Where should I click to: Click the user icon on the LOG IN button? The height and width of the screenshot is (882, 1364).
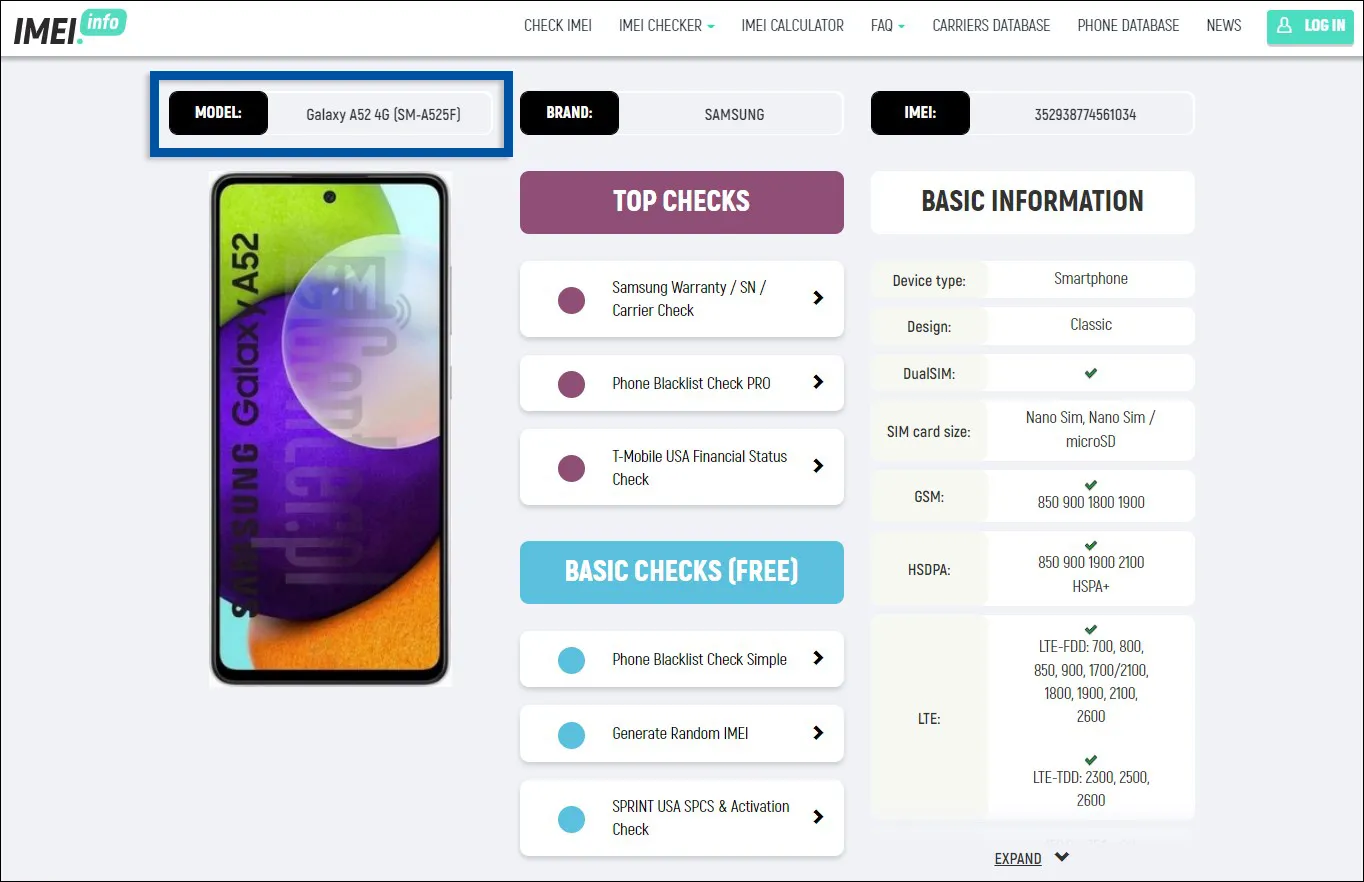pos(1285,26)
